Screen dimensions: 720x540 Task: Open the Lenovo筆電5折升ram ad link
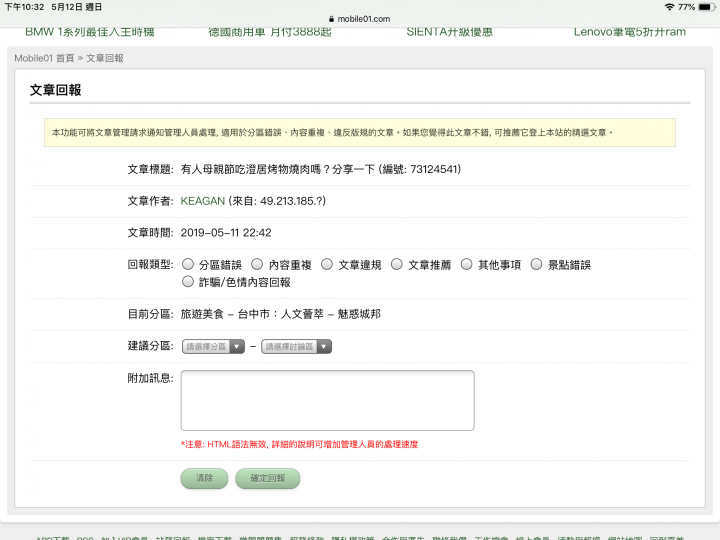tap(630, 32)
